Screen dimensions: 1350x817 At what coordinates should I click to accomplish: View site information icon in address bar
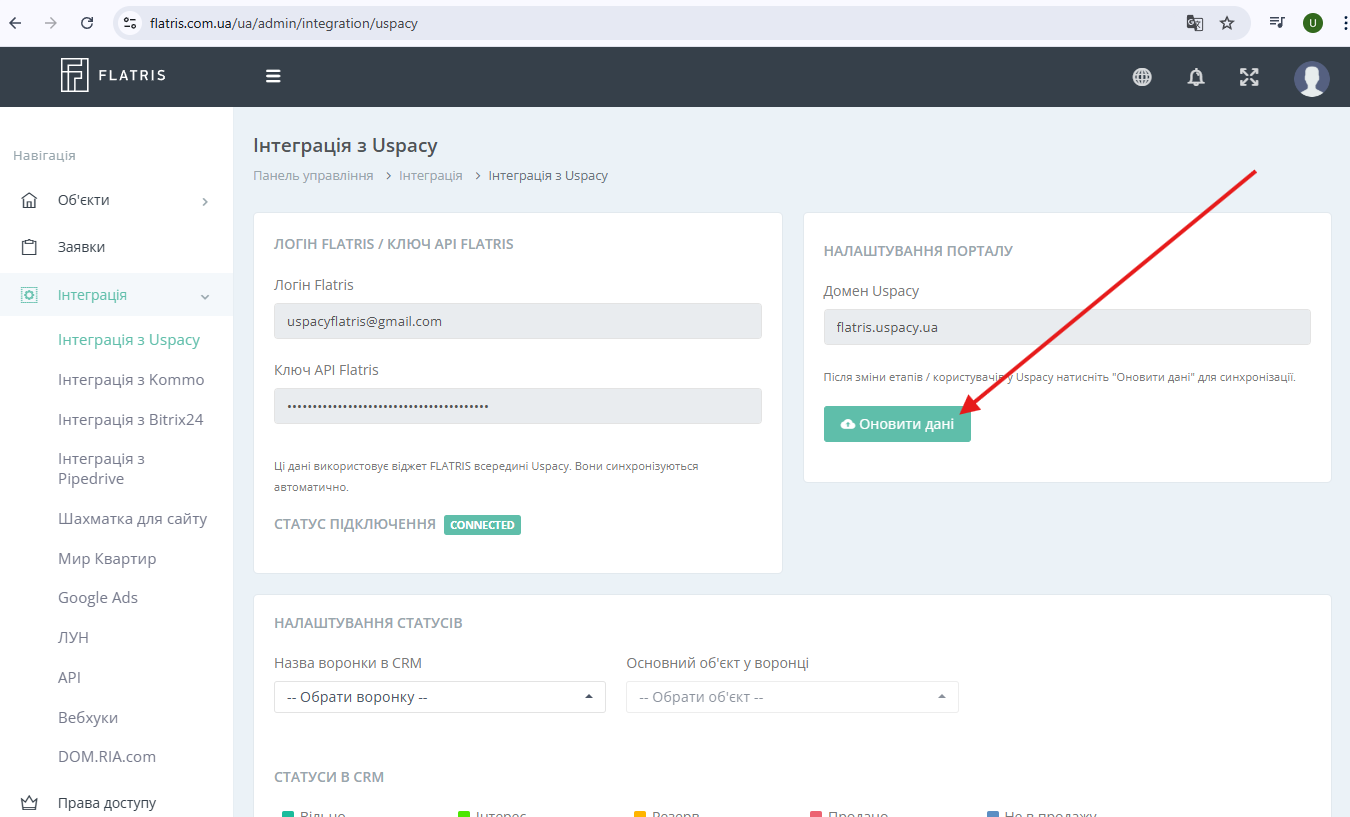click(x=129, y=23)
